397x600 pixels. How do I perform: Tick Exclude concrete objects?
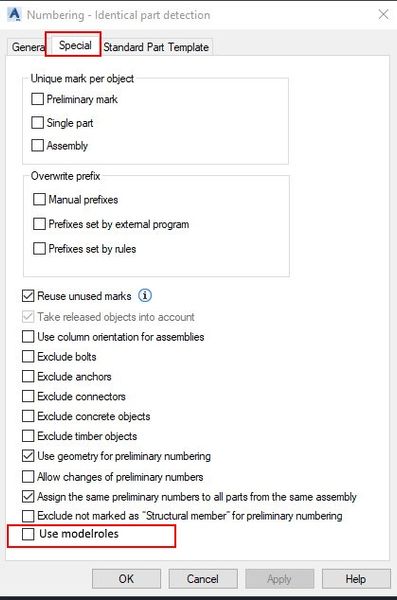pos(28,416)
